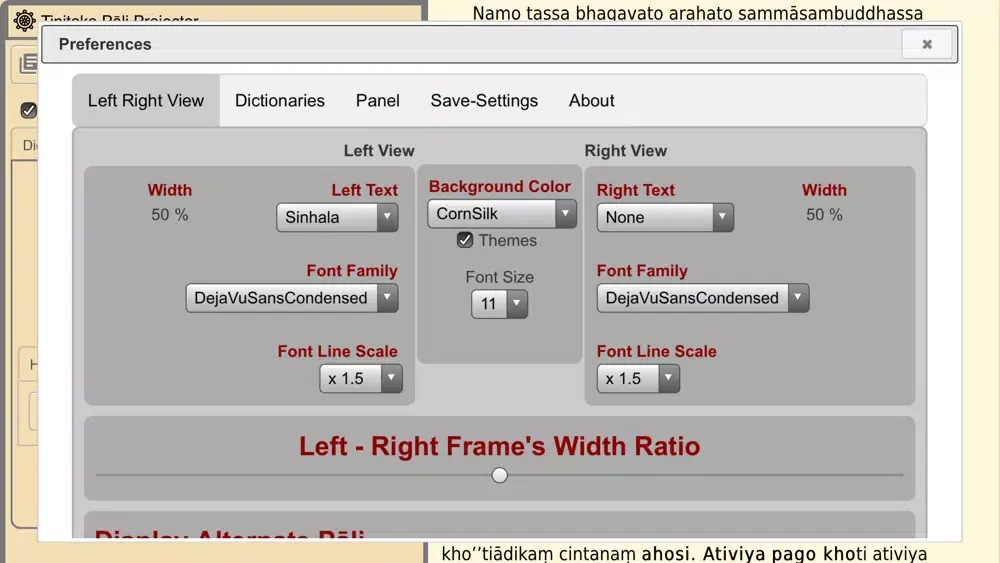This screenshot has width=1000, height=563.
Task: Toggle the Themes checkbox
Action: pos(465,240)
